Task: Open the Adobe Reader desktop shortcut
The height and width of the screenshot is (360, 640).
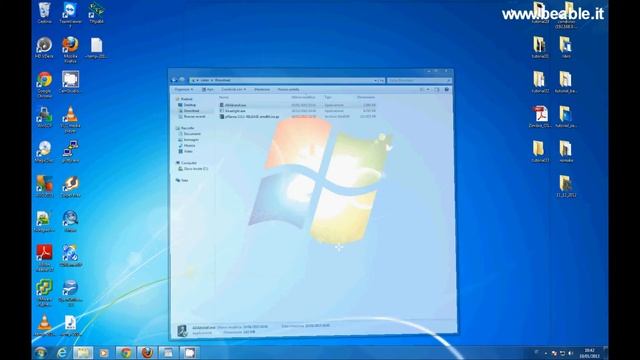Action: click(44, 258)
